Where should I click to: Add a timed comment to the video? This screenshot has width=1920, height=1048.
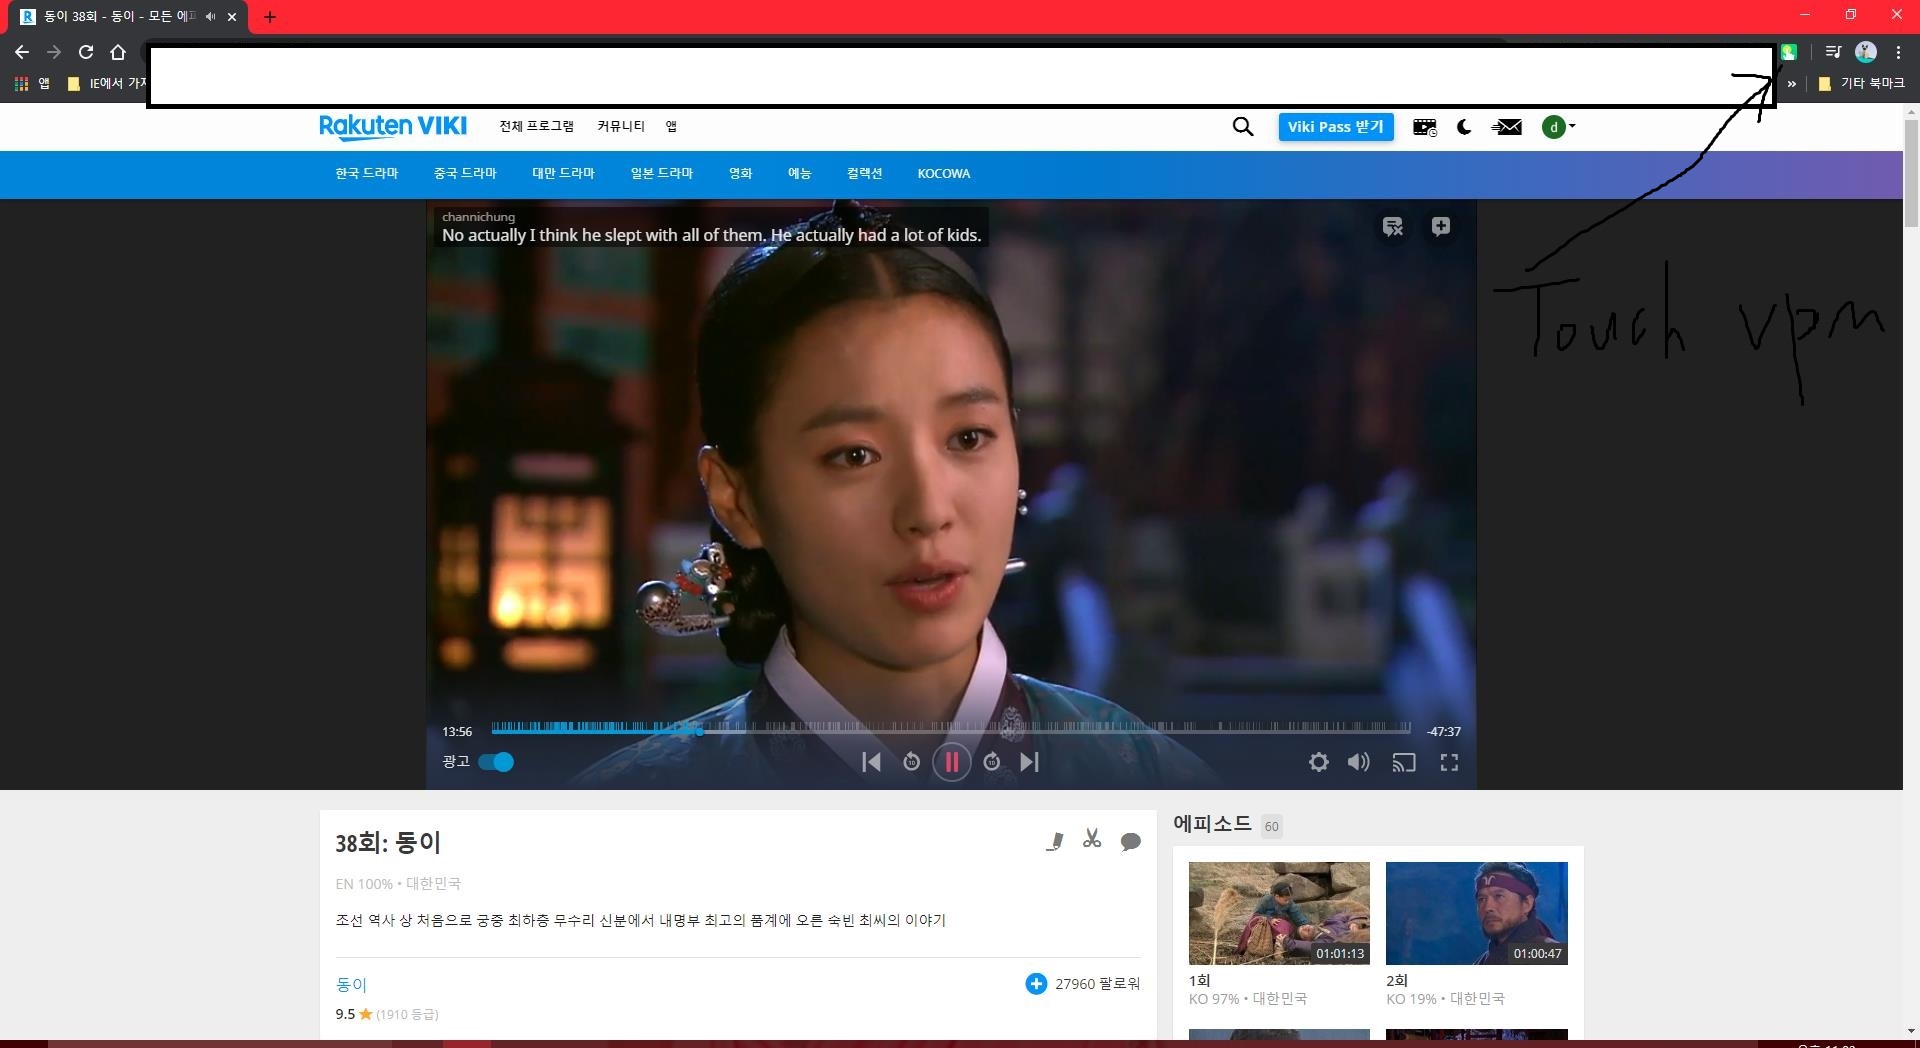[x=1440, y=227]
